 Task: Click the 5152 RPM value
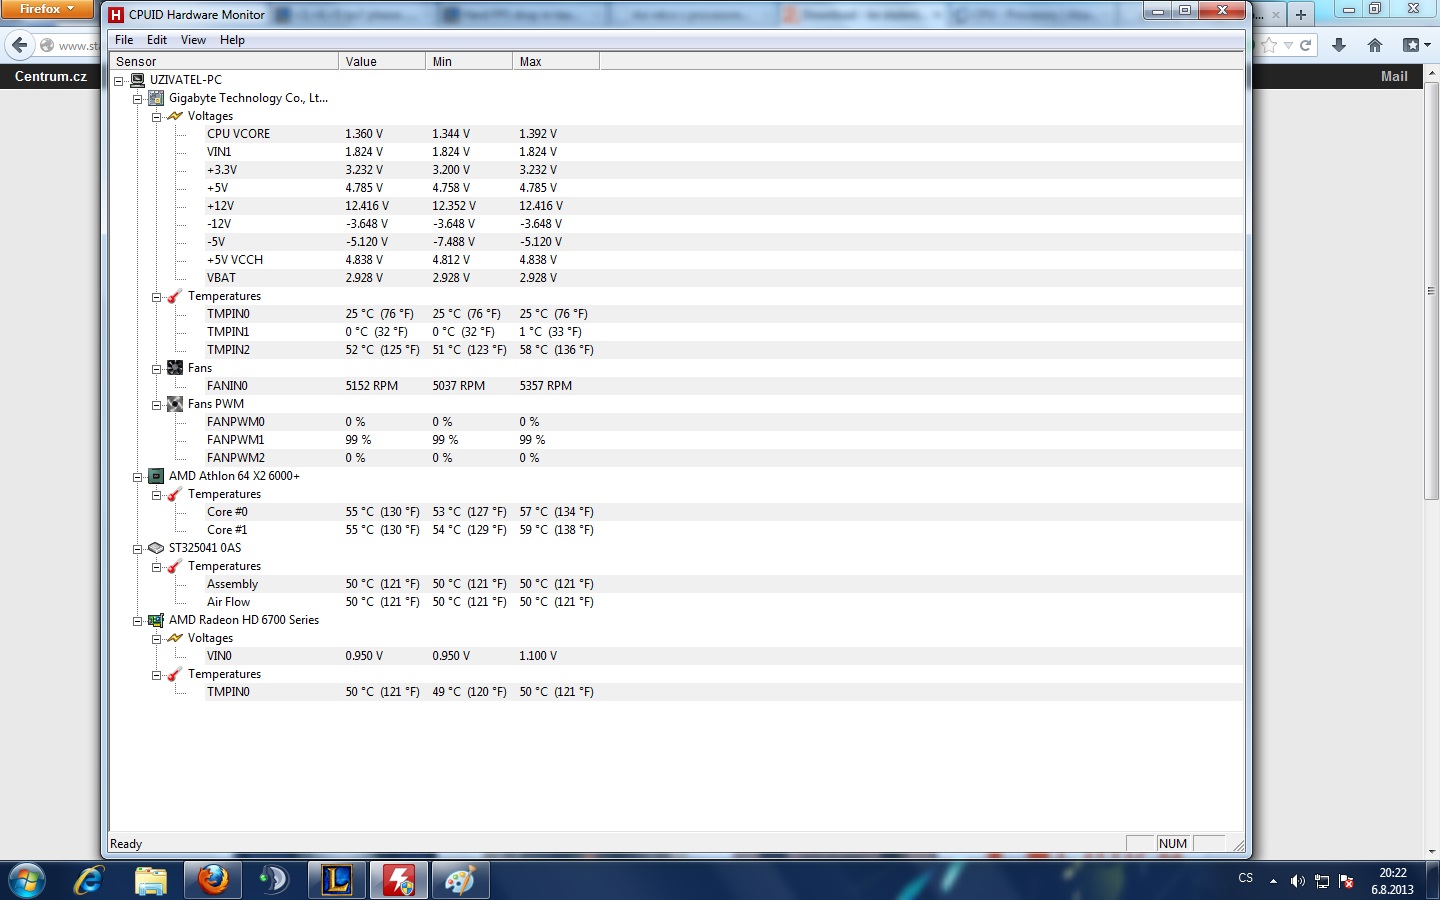372,386
